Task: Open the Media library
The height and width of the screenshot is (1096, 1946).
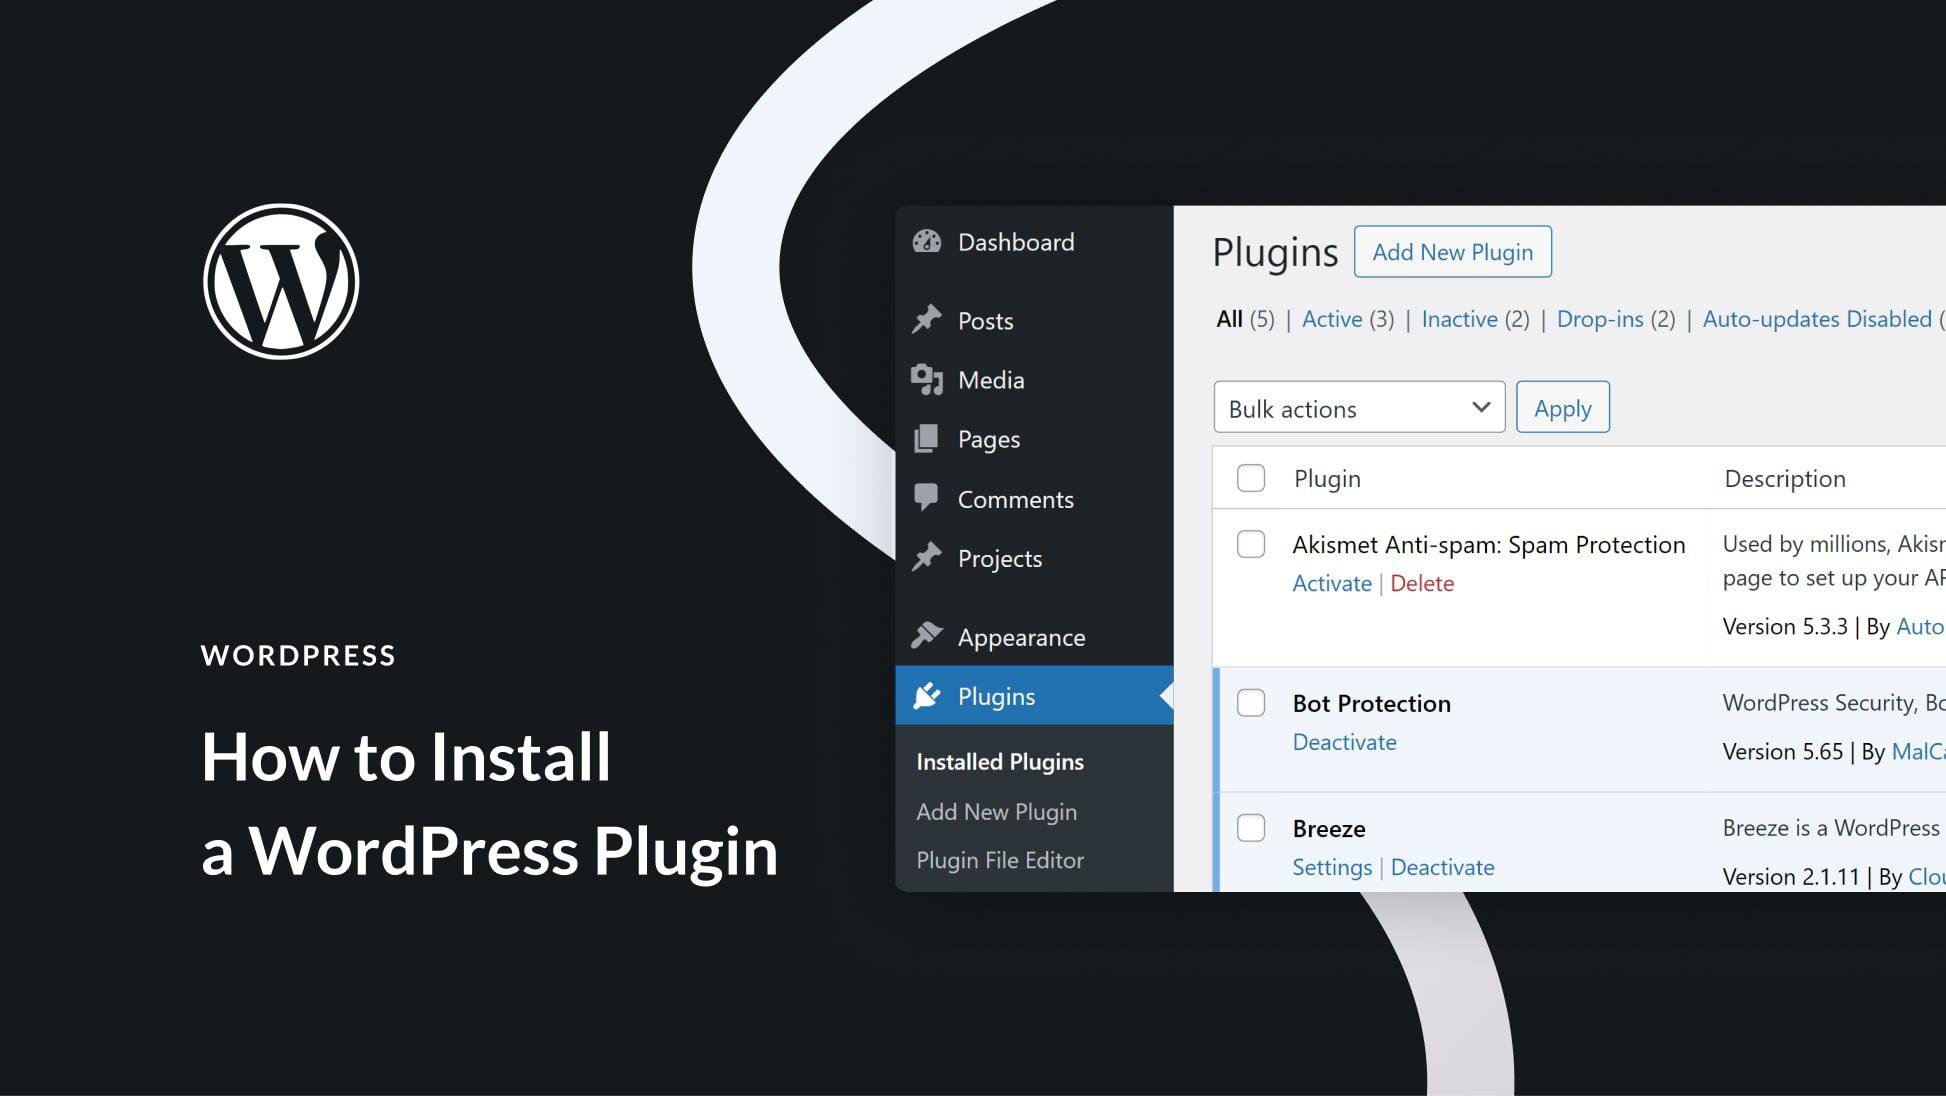Action: click(990, 378)
